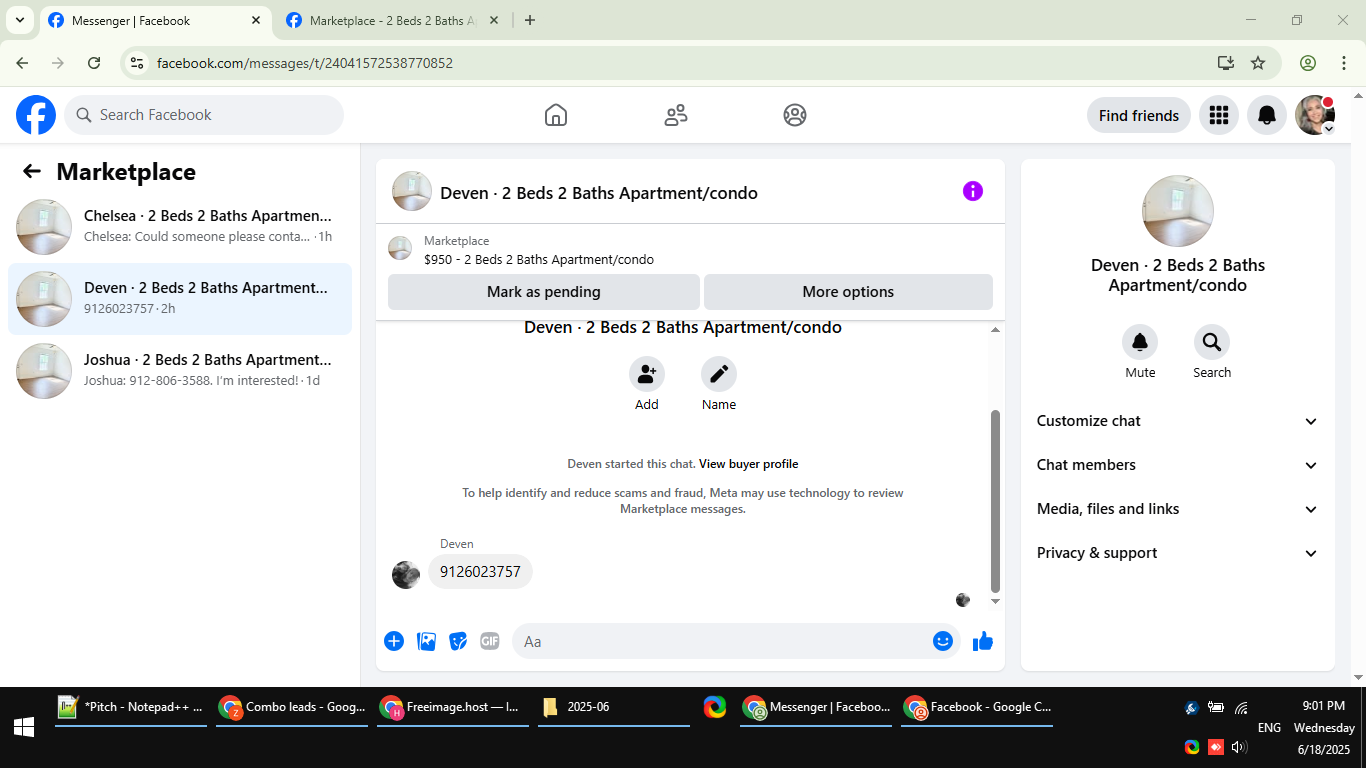Click the Mark as pending button
The height and width of the screenshot is (768, 1366).
[544, 292]
